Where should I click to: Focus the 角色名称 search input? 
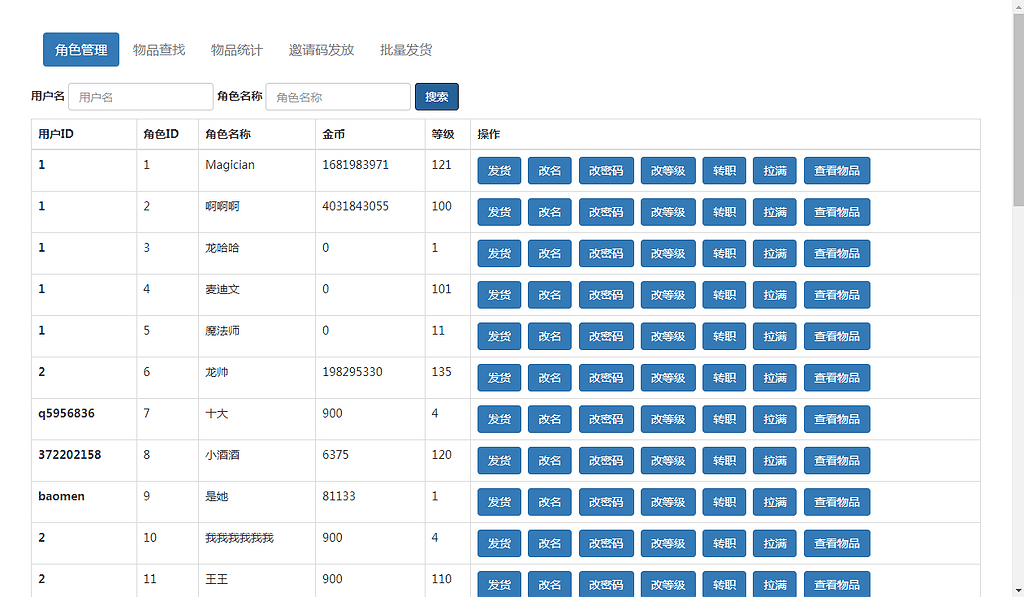point(338,97)
